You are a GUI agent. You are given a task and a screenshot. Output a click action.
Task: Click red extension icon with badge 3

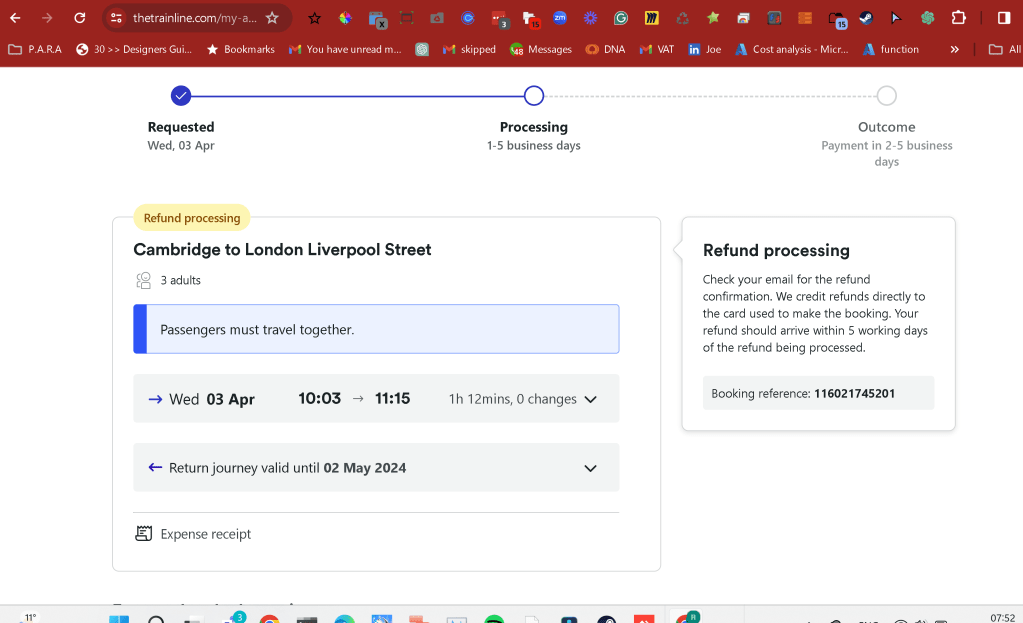point(499,19)
